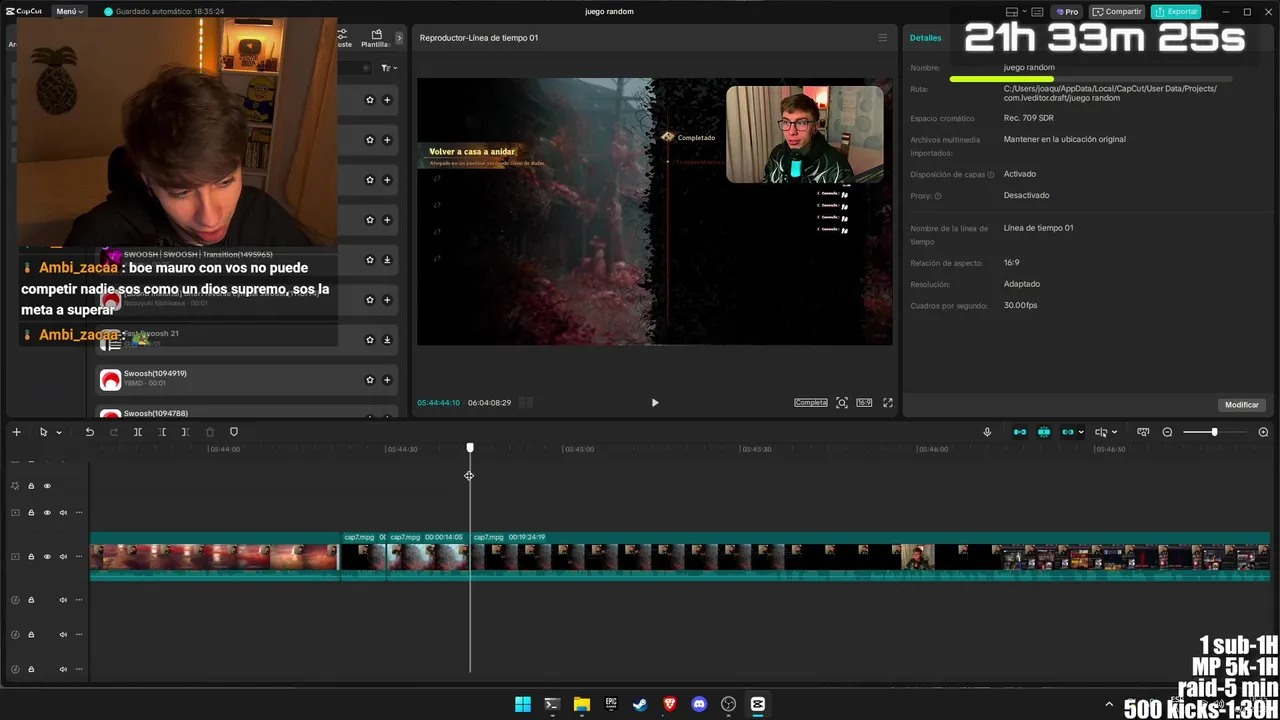
Task: Click the Exportar button
Action: coord(1176,12)
